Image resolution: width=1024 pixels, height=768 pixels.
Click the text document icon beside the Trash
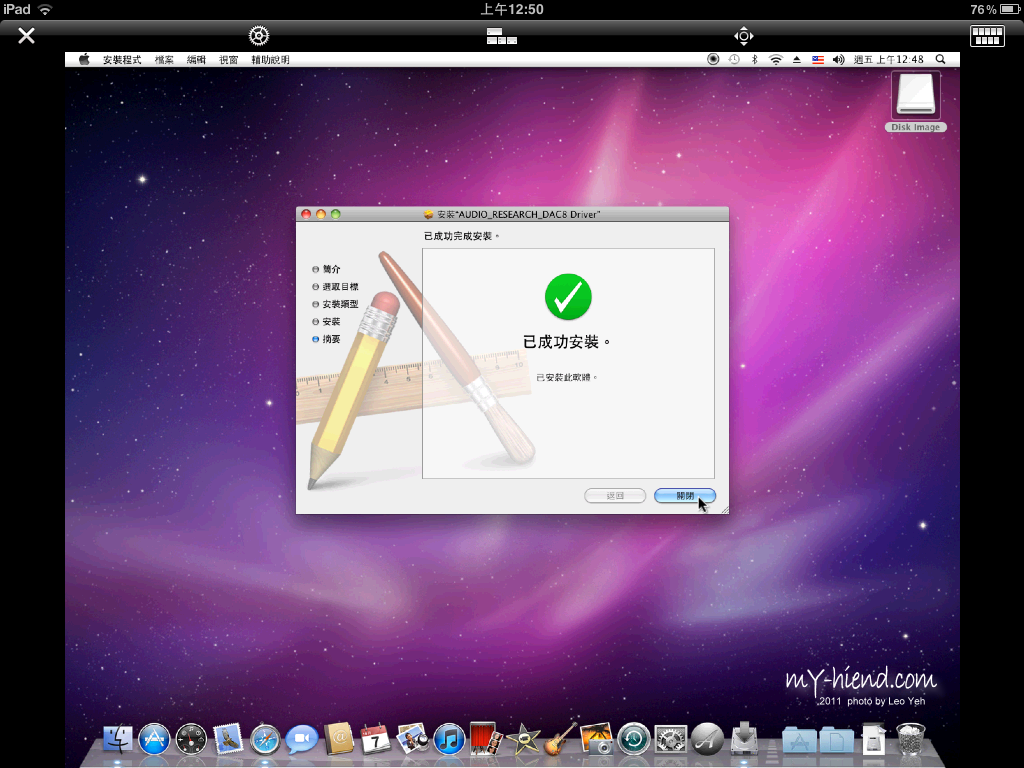click(874, 739)
